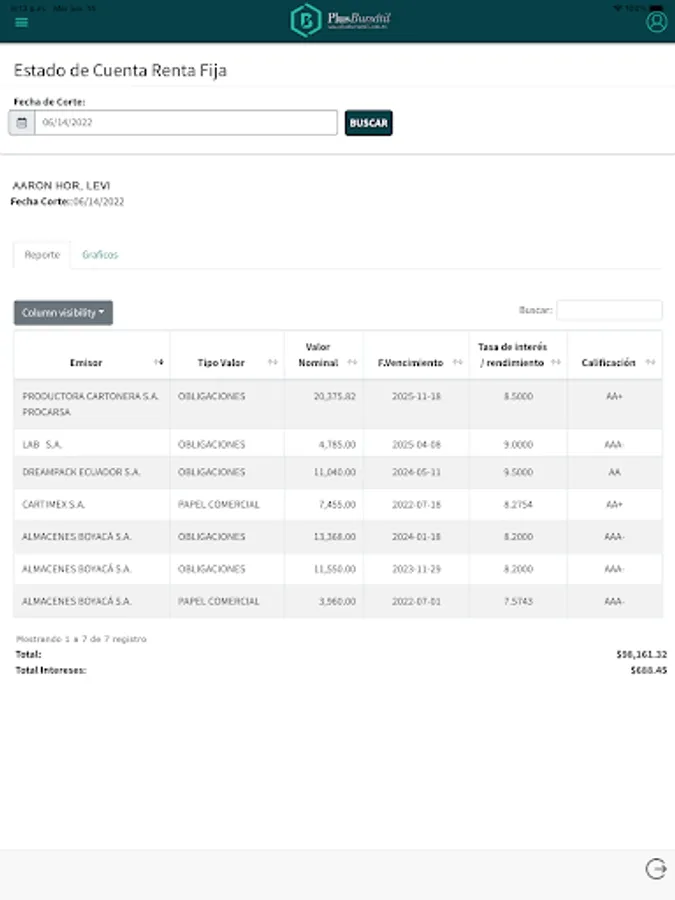
Task: Click the 8.5000 interest rate
Action: [518, 396]
